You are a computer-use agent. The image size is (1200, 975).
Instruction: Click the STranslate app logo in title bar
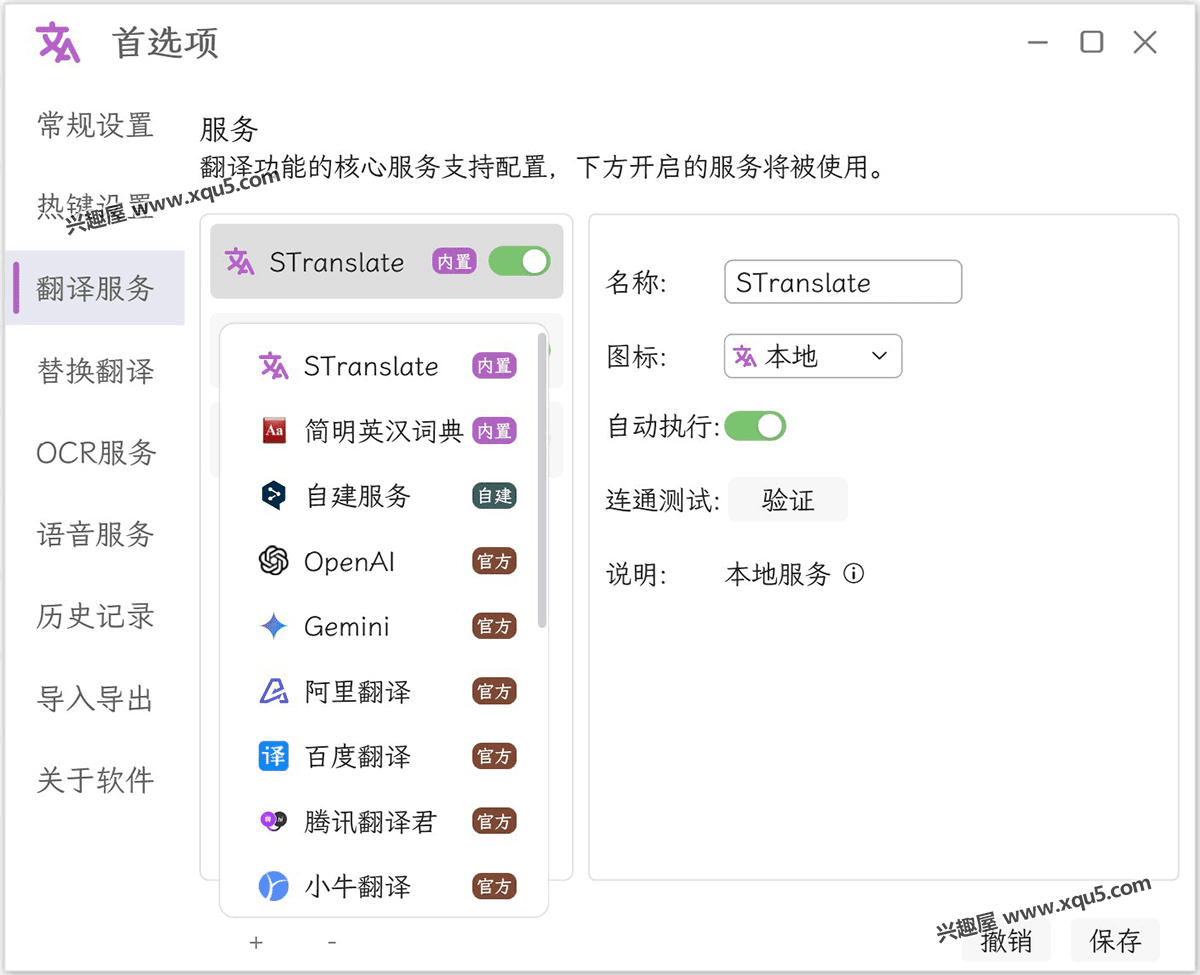click(x=58, y=43)
